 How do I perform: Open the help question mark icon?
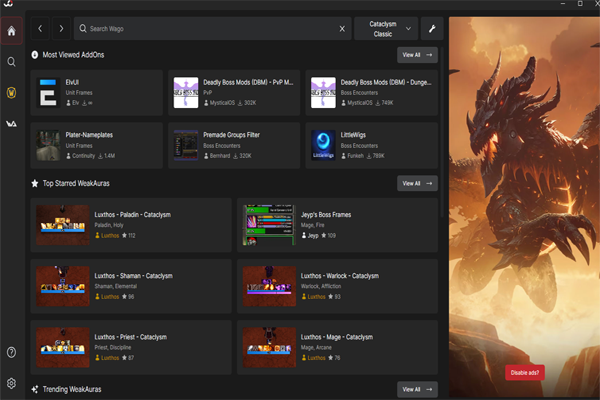tap(11, 352)
